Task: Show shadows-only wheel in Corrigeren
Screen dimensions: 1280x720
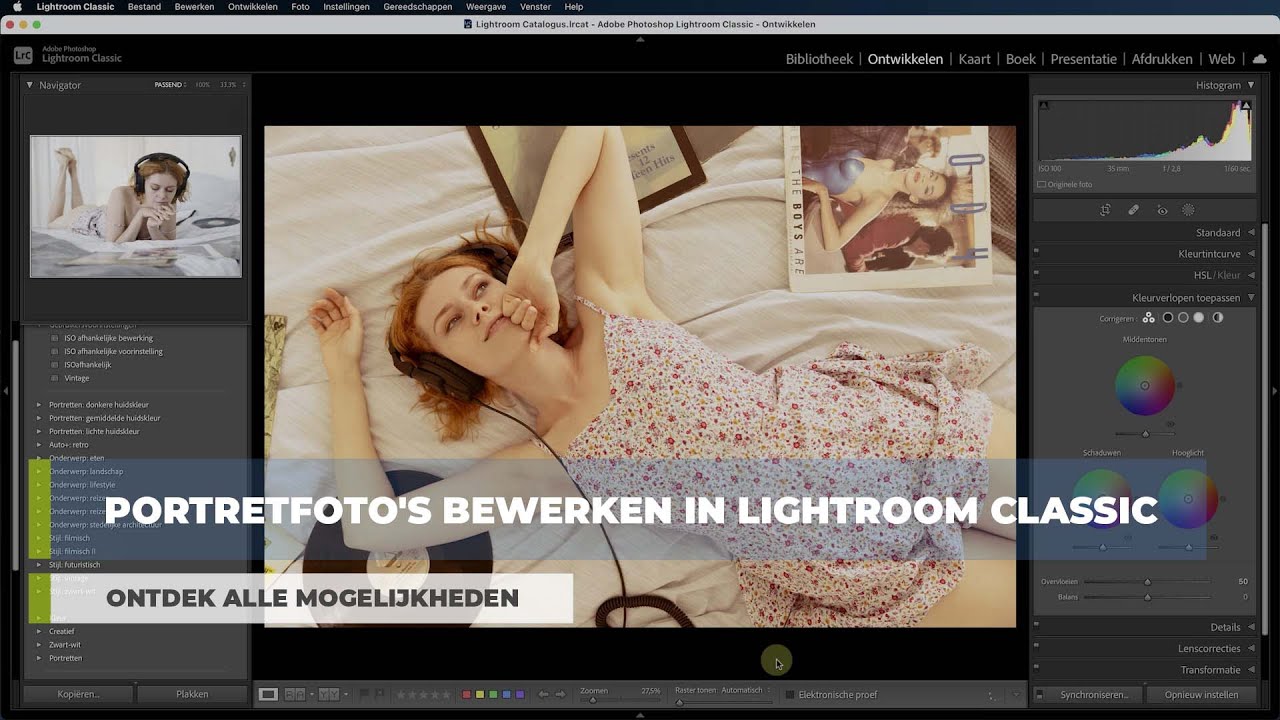Action: [1167, 318]
